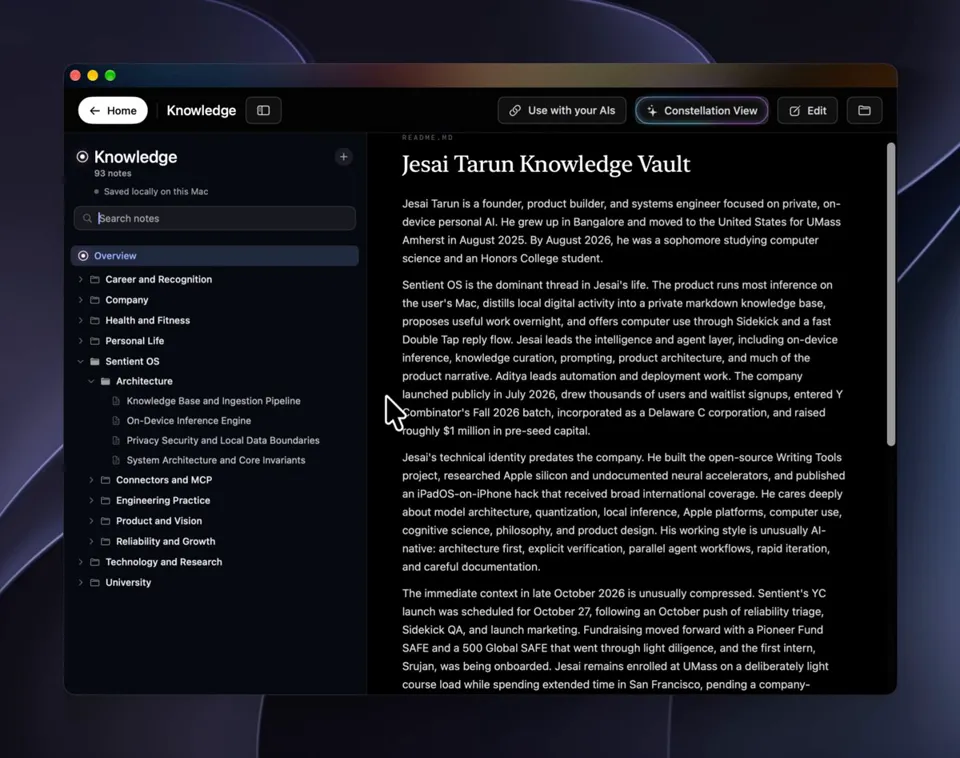Click the Jesai Tarun Knowledge Vault heading
Image resolution: width=960 pixels, height=758 pixels.
546,164
